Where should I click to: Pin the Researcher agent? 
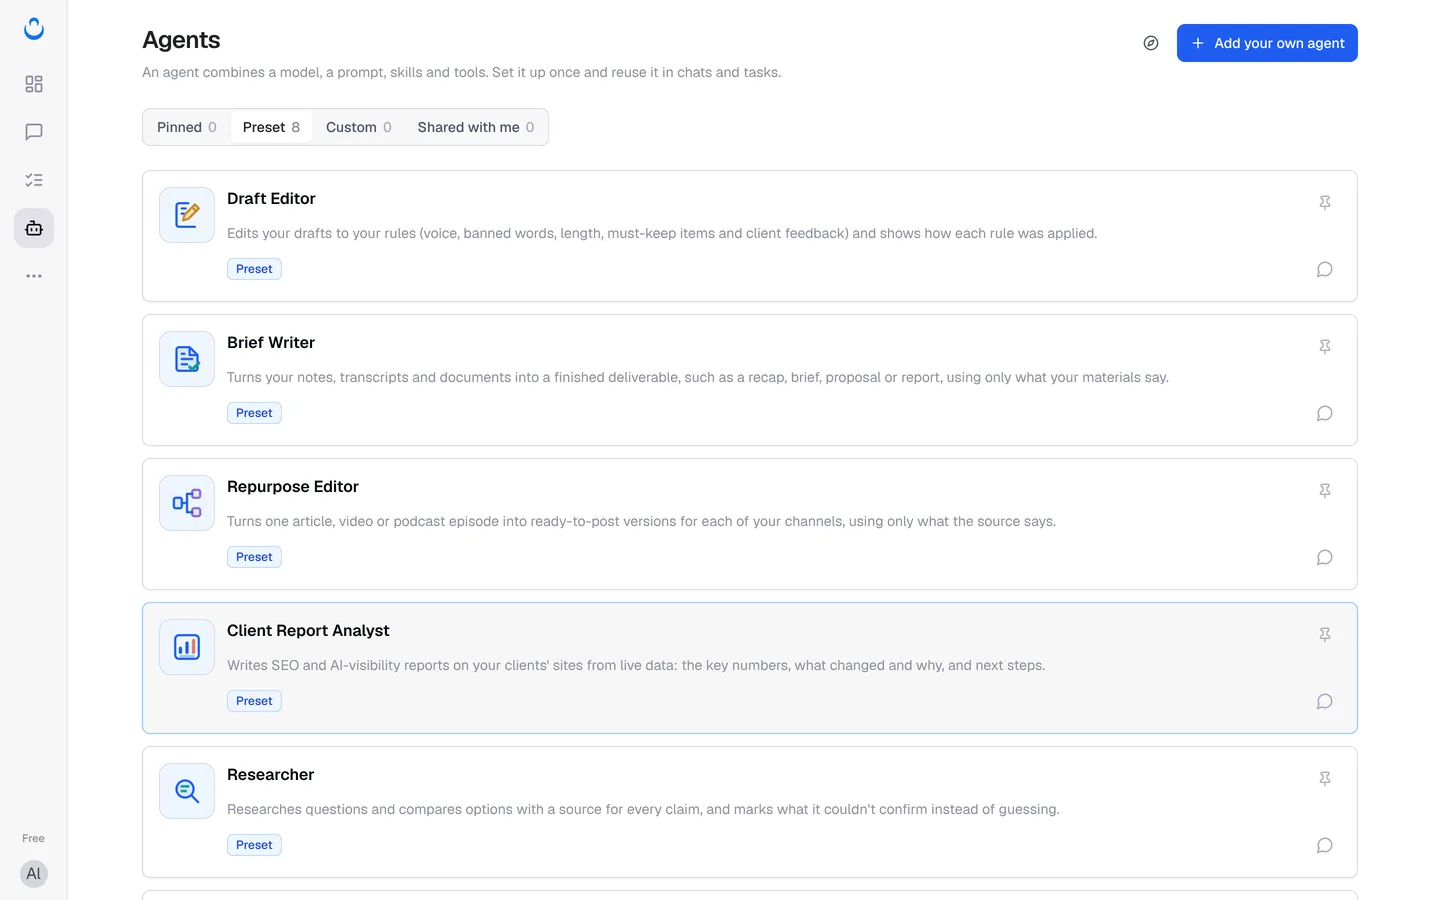(1325, 779)
